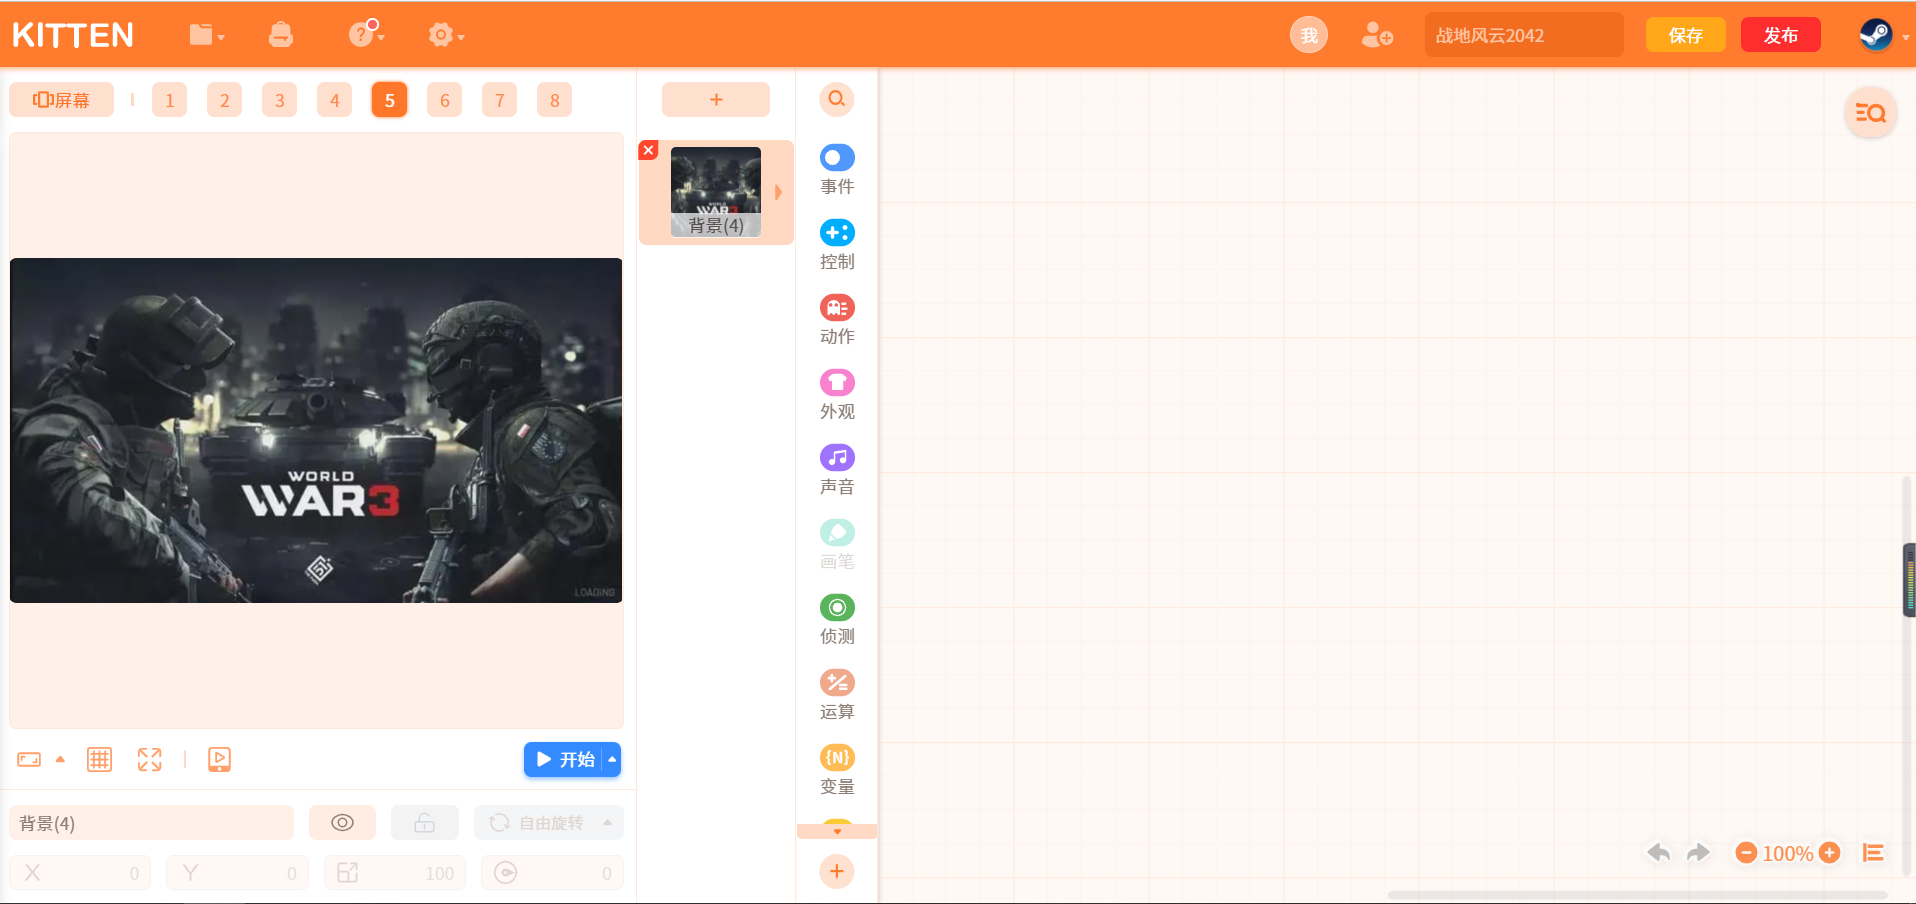Click the size input showing 100
This screenshot has height=904, width=1916.
click(x=395, y=873)
